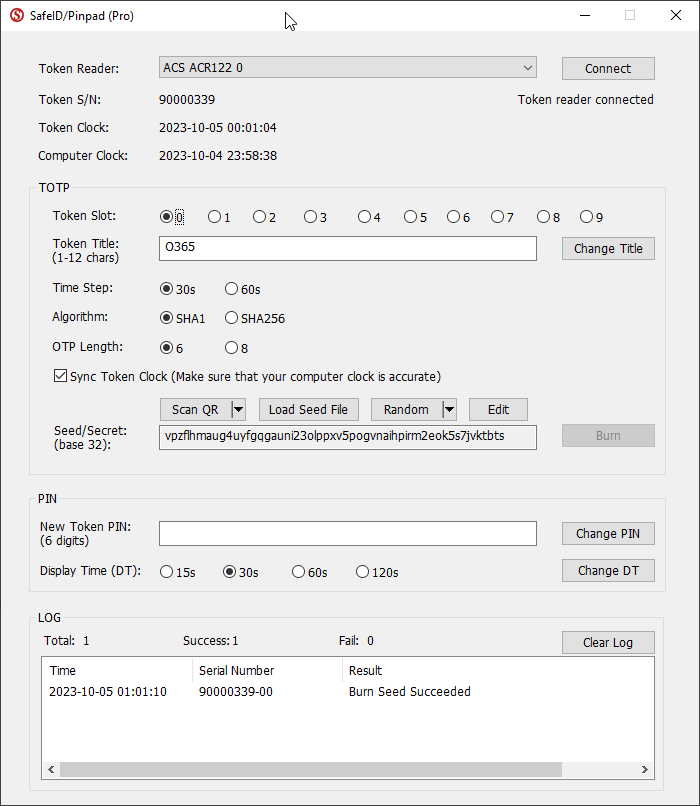Click into the Token Title field
Screen dimensions: 700x806
(x=347, y=248)
